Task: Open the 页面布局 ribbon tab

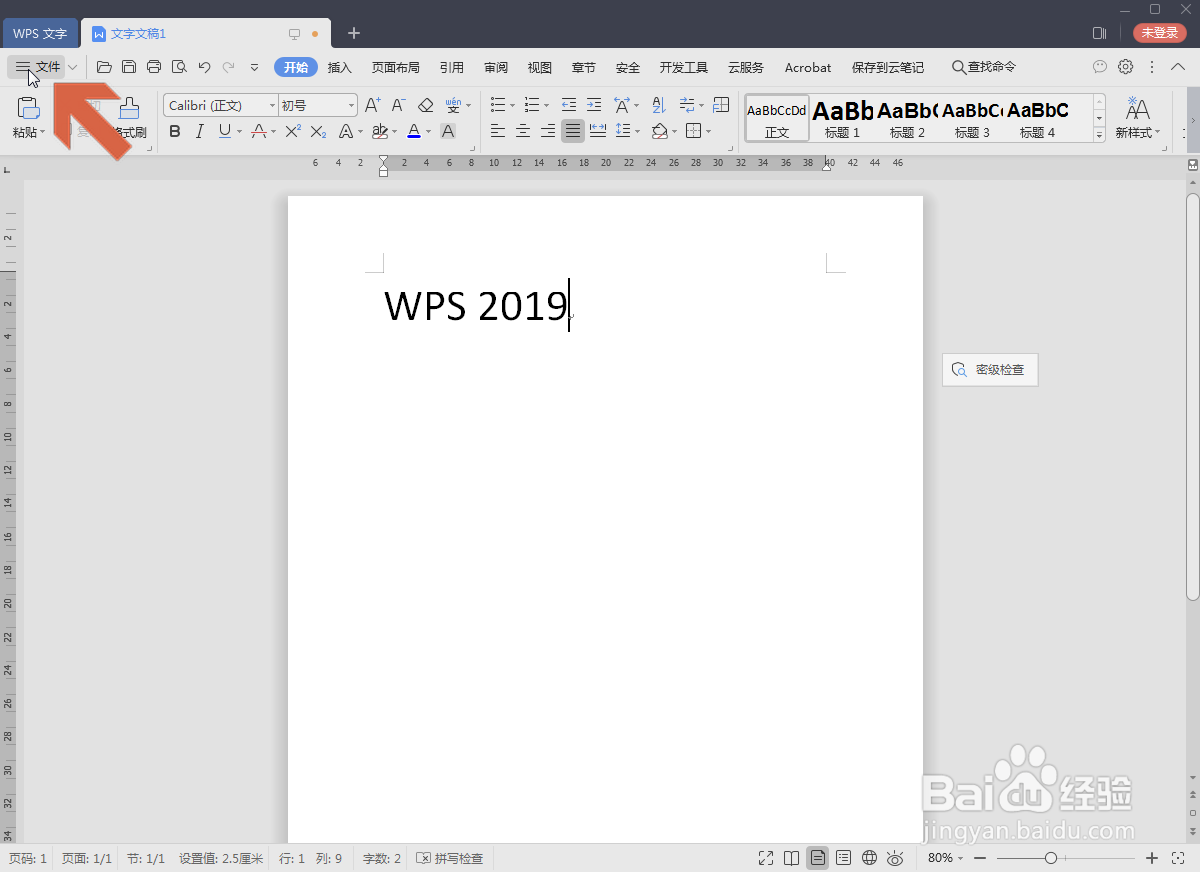Action: [395, 67]
